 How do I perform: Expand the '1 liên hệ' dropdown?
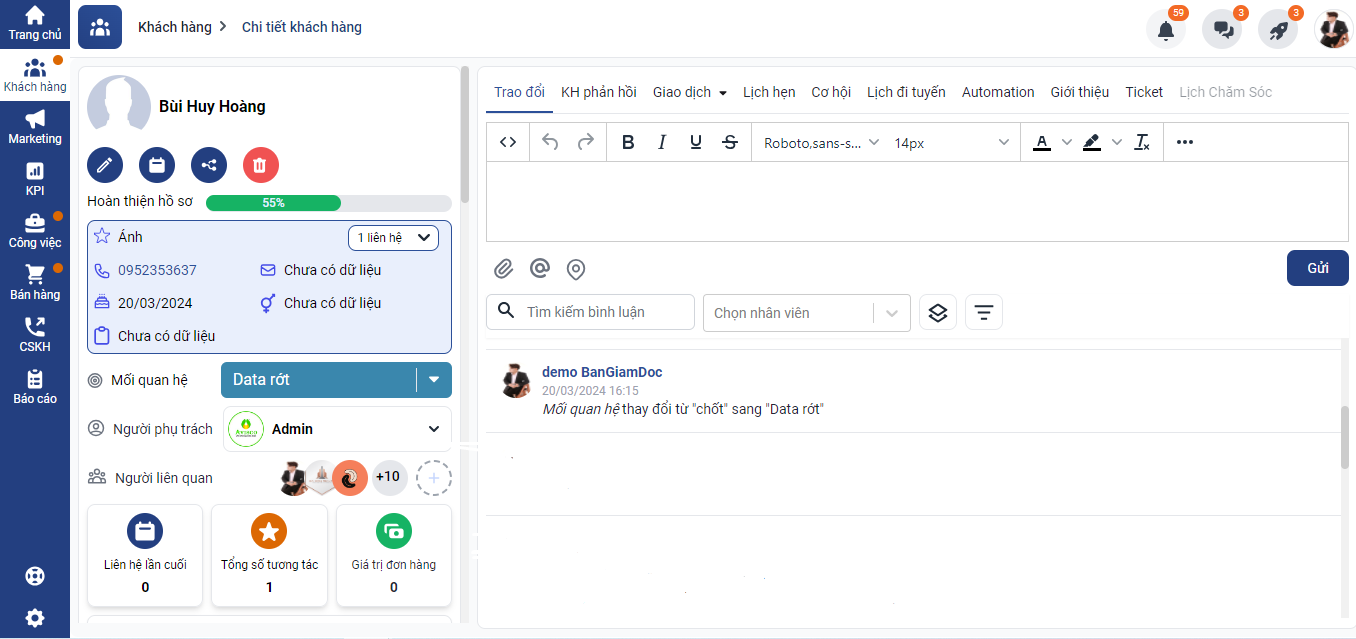click(393, 237)
